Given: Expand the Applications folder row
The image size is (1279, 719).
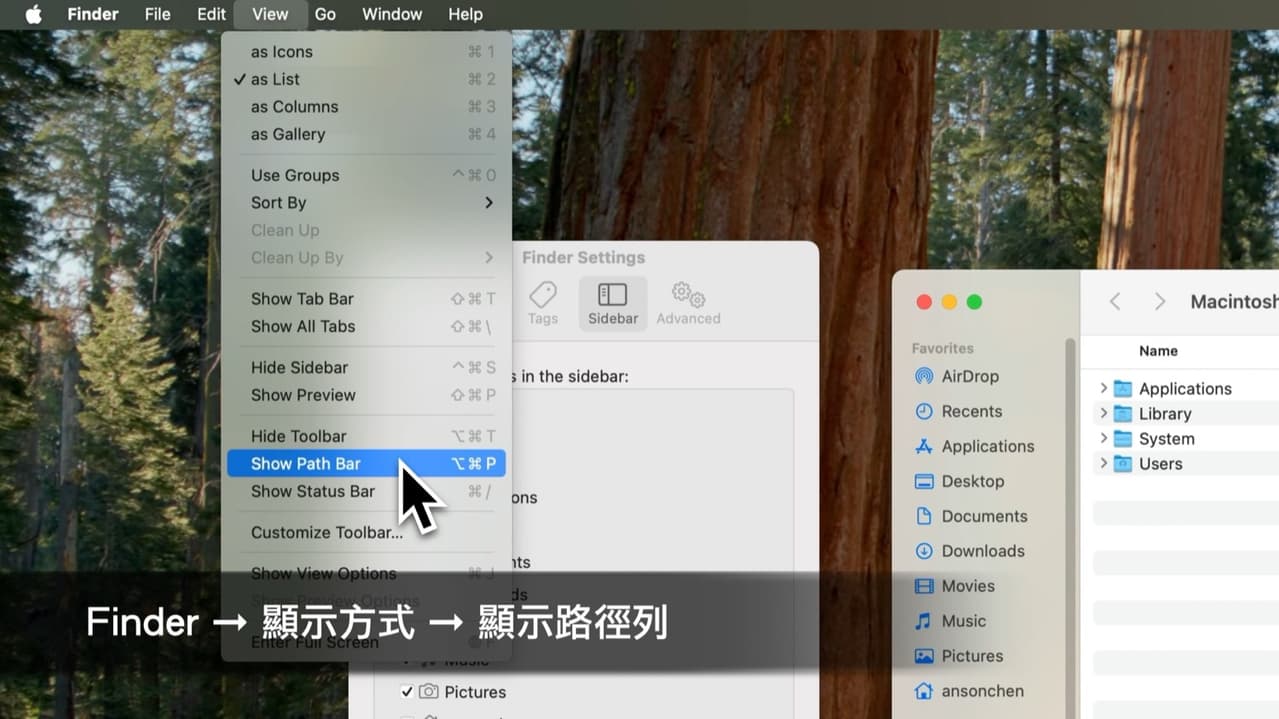Looking at the screenshot, I should pyautogui.click(x=1103, y=388).
